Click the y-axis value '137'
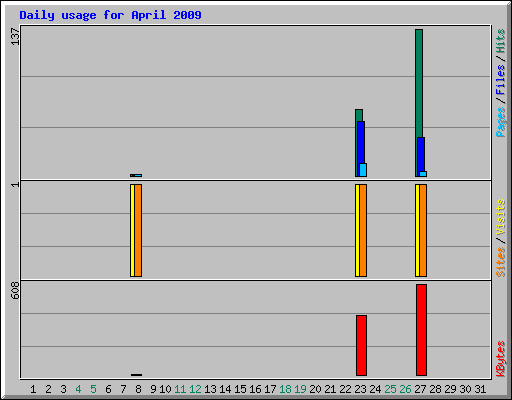Screen dimensions: 512x400 coord(15,36)
